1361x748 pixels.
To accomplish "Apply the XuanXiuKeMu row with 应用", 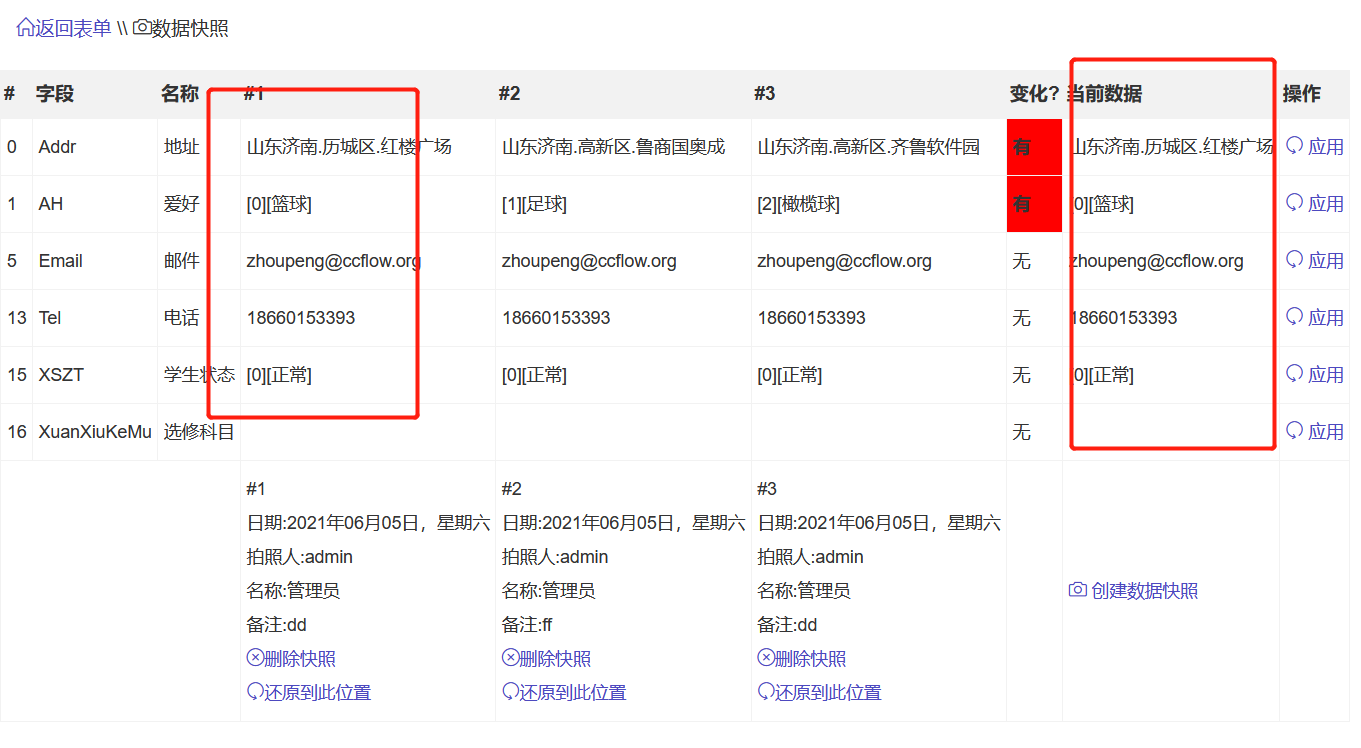I will [1326, 432].
